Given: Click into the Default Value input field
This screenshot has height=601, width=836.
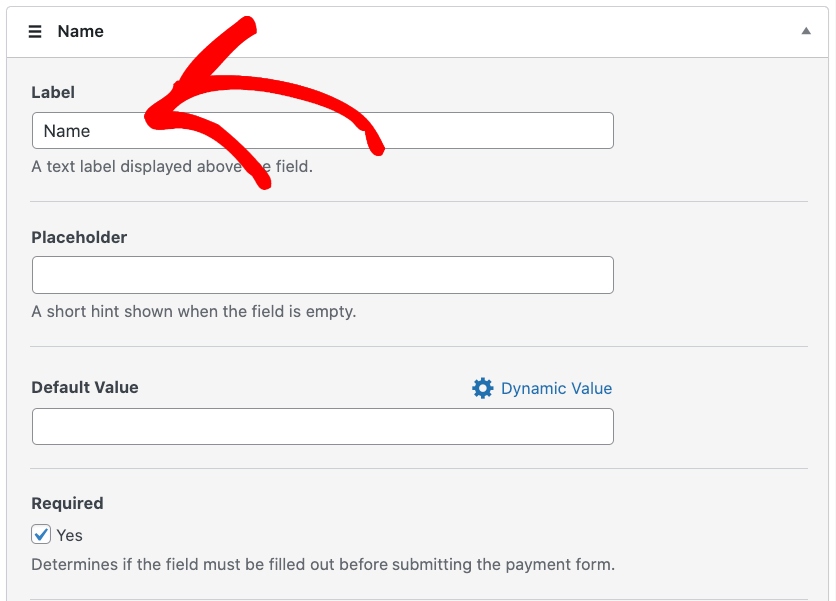Looking at the screenshot, I should [x=322, y=426].
